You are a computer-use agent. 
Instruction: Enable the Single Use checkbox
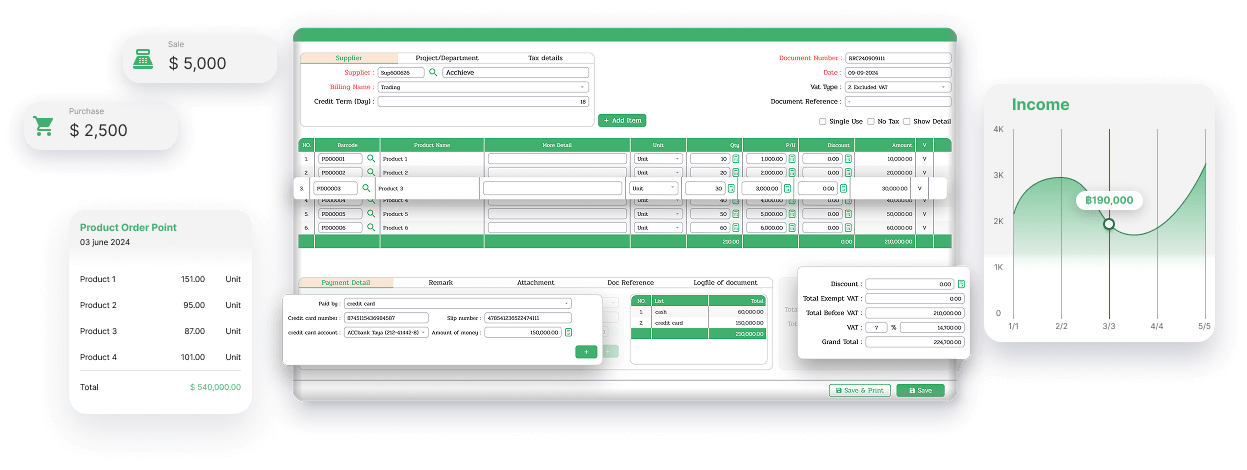coord(822,121)
